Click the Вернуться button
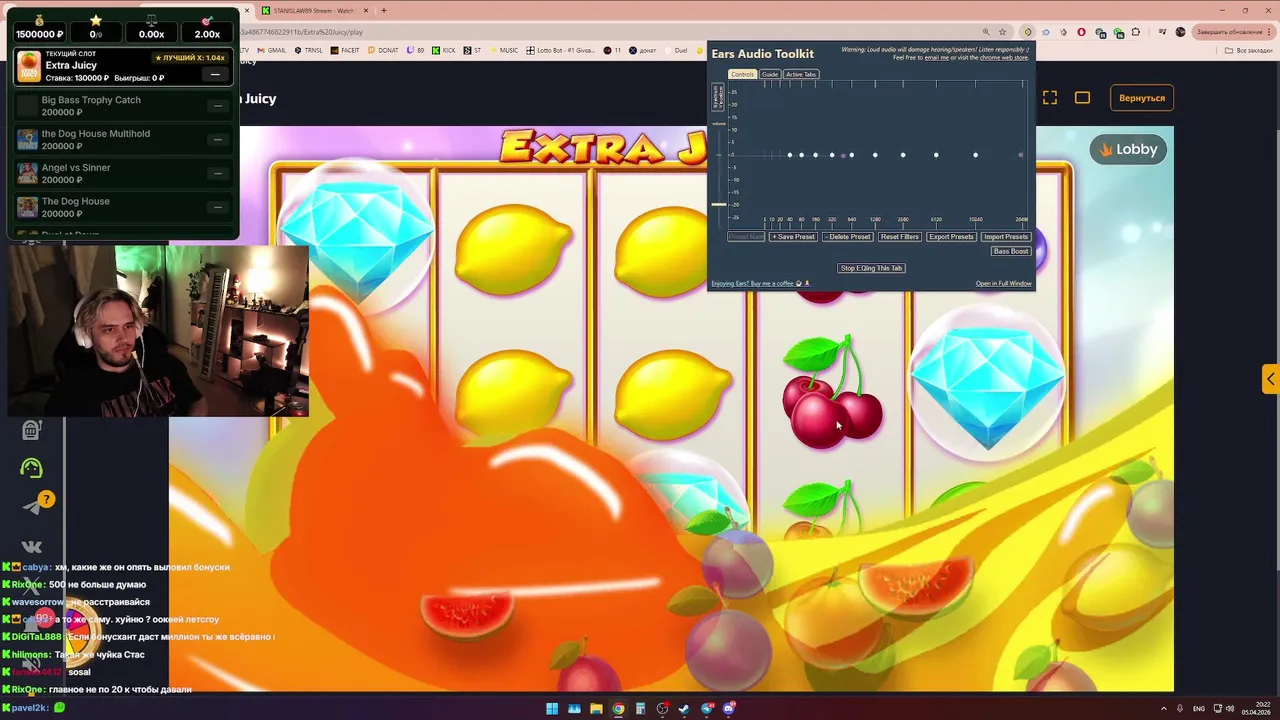The image size is (1280, 720). click(1142, 98)
